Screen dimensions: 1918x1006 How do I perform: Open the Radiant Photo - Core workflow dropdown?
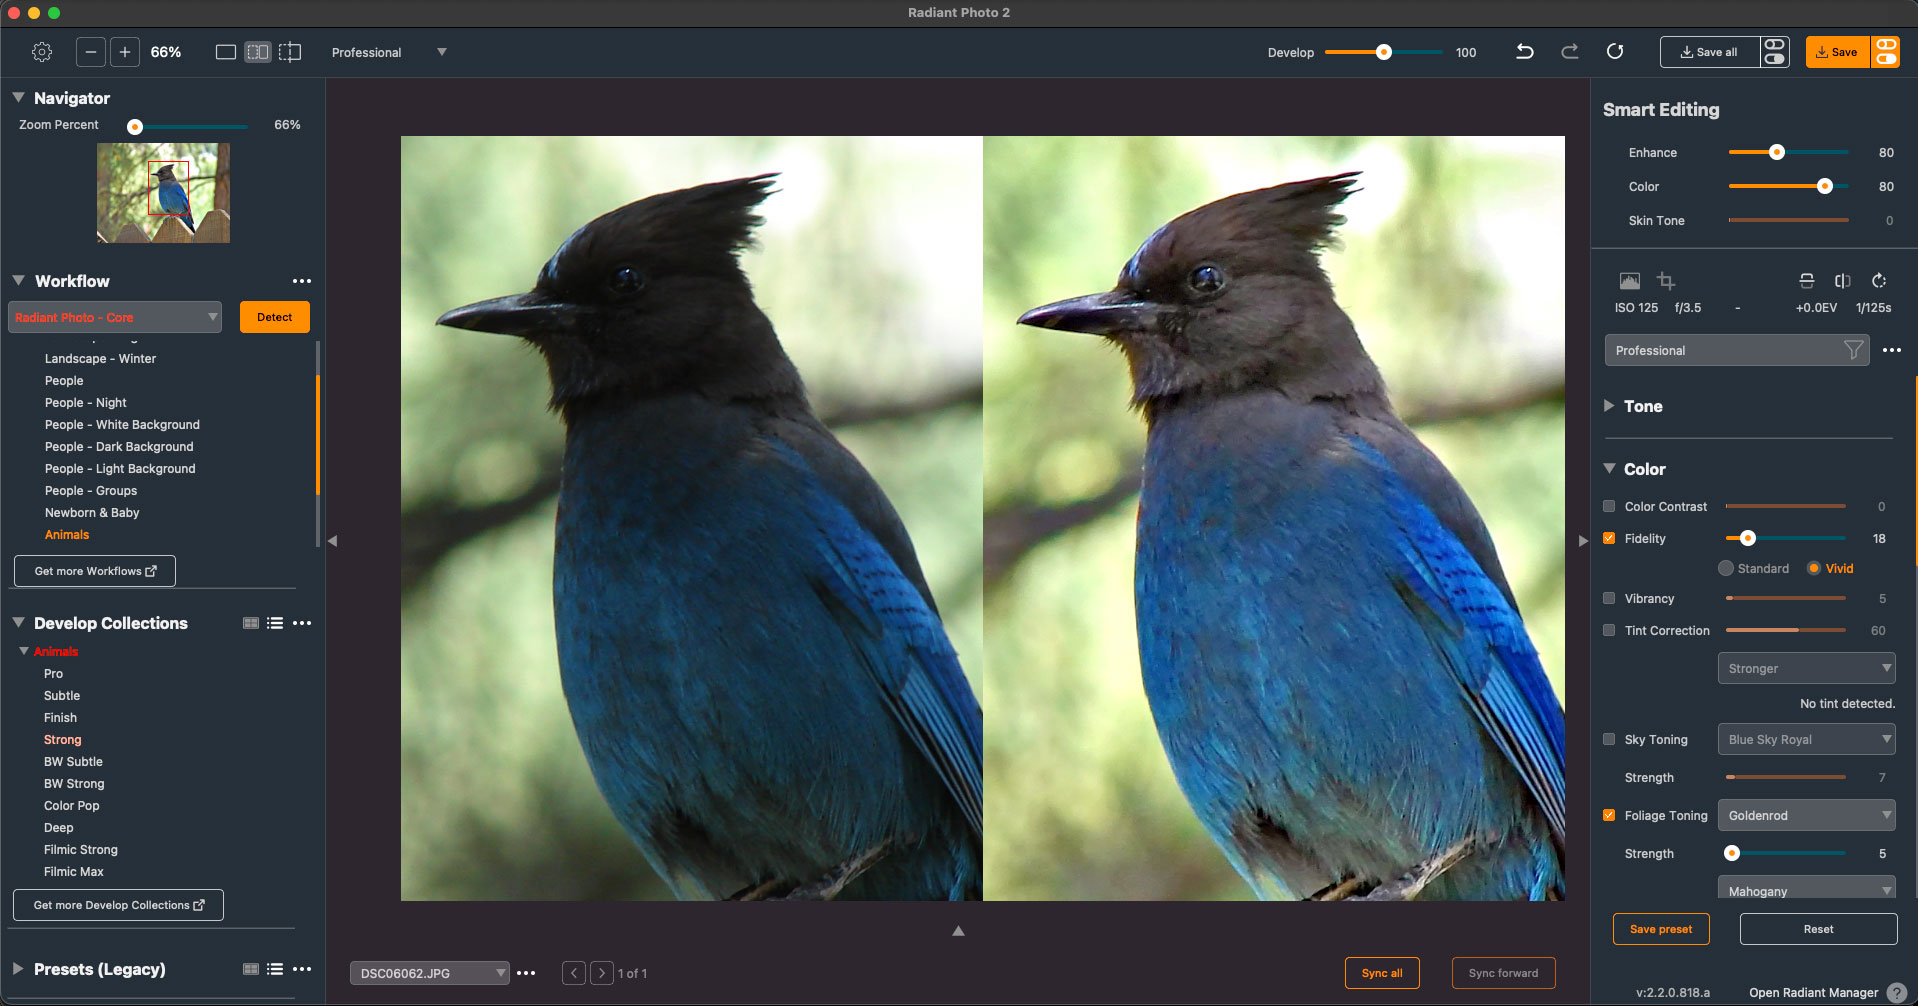(x=115, y=317)
